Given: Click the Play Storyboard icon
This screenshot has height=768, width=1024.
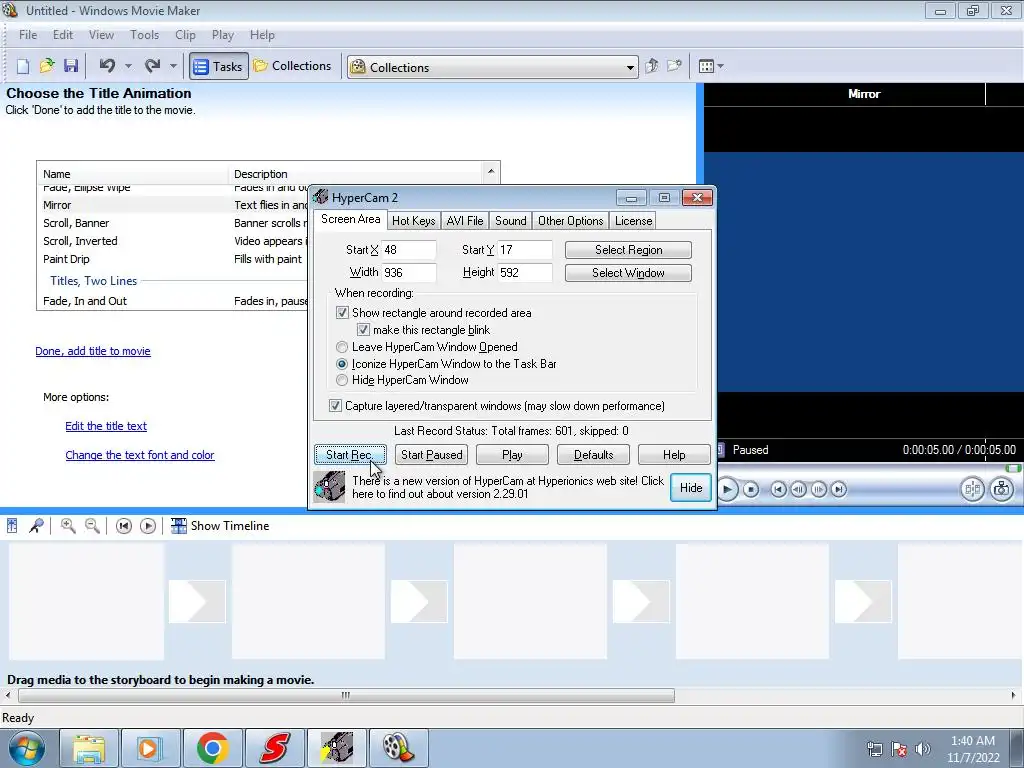Looking at the screenshot, I should point(148,526).
